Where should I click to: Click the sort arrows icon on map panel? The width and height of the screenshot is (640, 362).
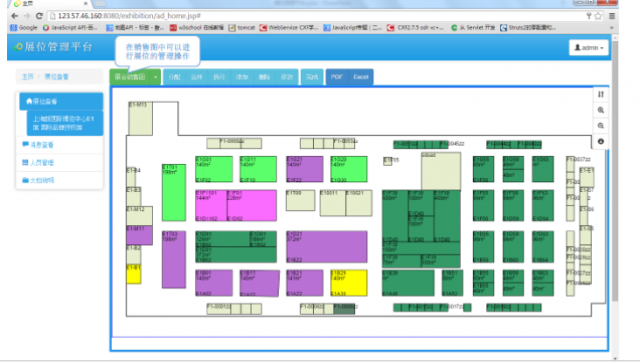tap(600, 94)
